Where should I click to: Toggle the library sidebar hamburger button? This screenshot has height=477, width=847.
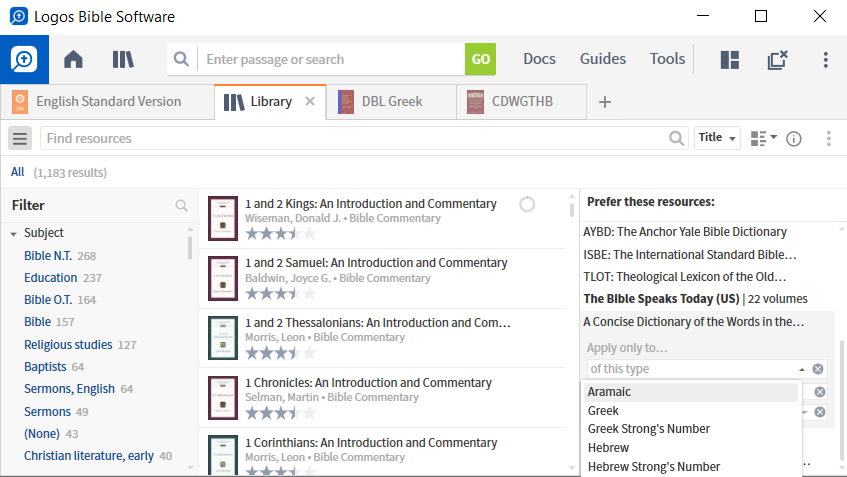20,138
